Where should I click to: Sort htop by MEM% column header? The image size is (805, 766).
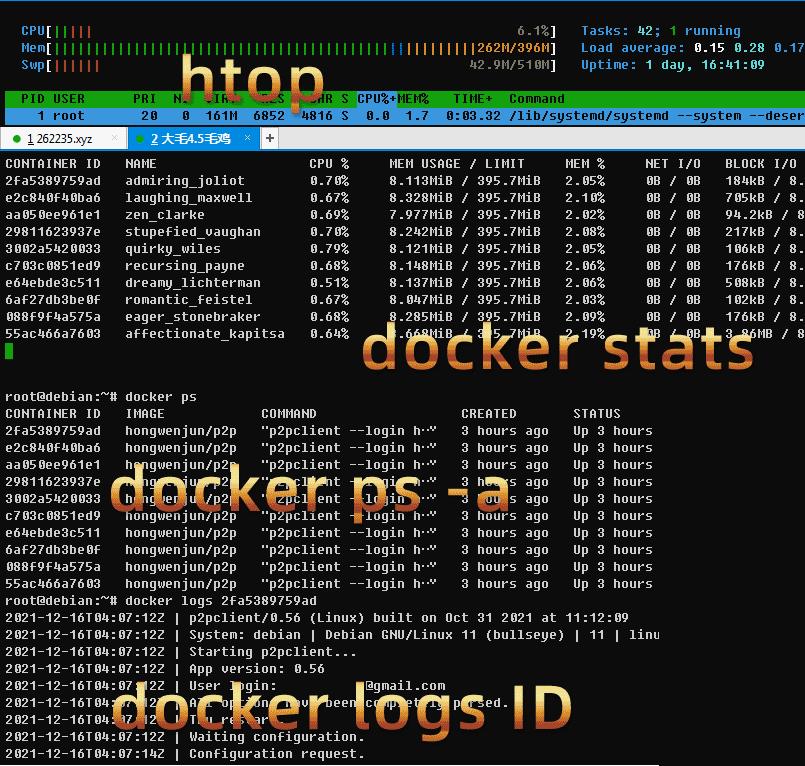coord(413,99)
